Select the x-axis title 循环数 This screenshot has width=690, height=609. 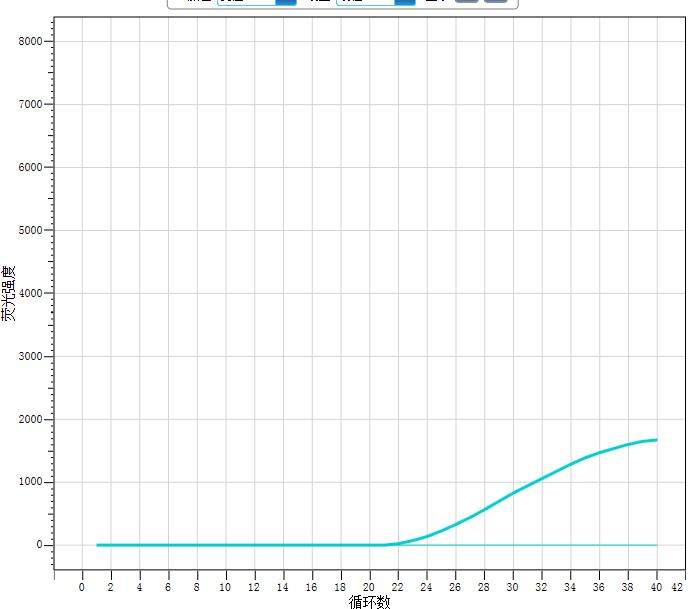pyautogui.click(x=369, y=602)
